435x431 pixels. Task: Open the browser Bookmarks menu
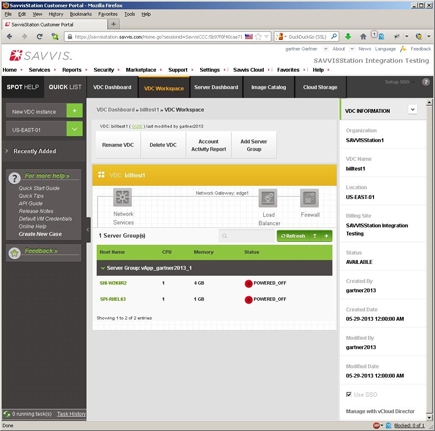pyautogui.click(x=81, y=14)
